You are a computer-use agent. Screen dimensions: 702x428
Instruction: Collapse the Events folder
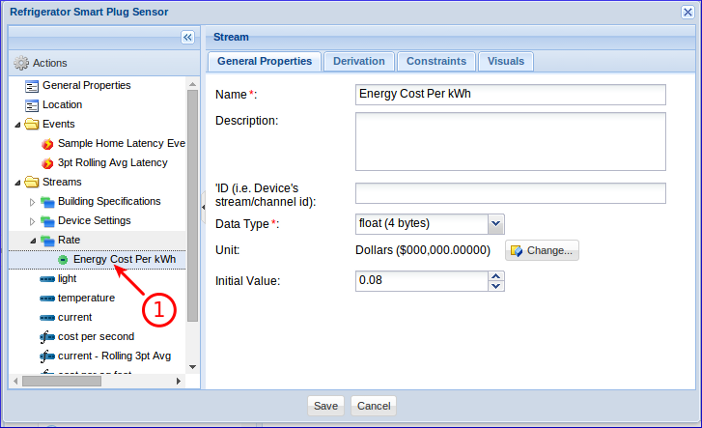(x=17, y=125)
